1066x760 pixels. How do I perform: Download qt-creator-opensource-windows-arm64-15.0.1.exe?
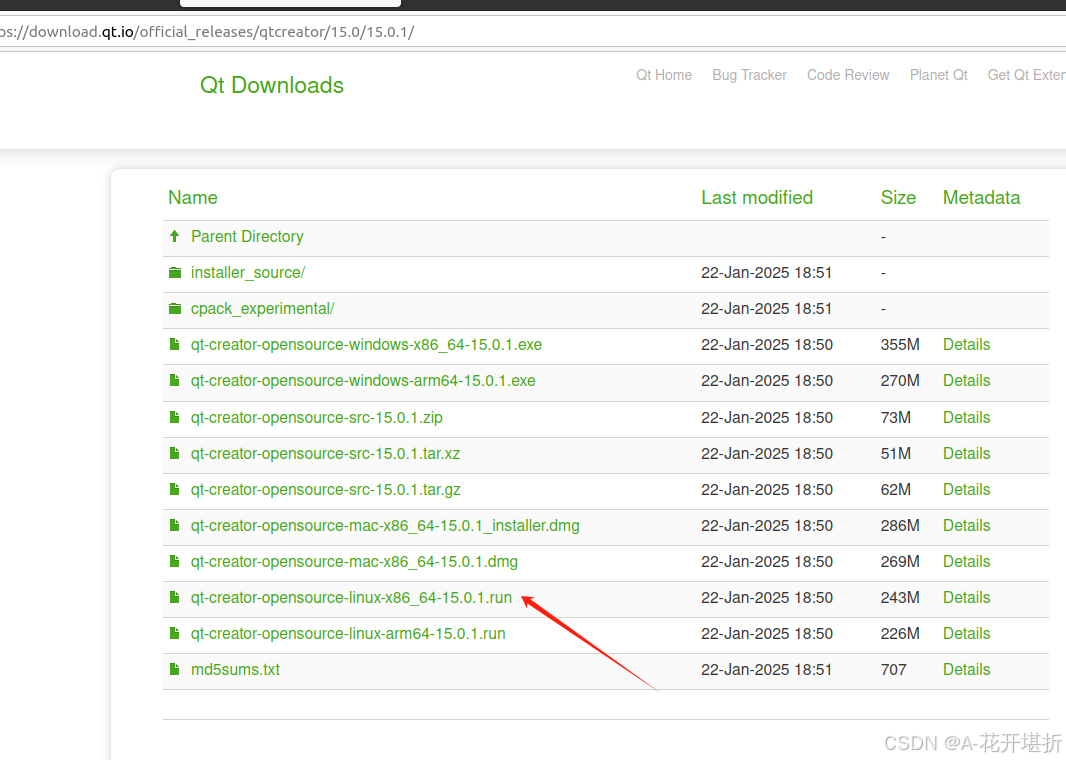pos(363,381)
